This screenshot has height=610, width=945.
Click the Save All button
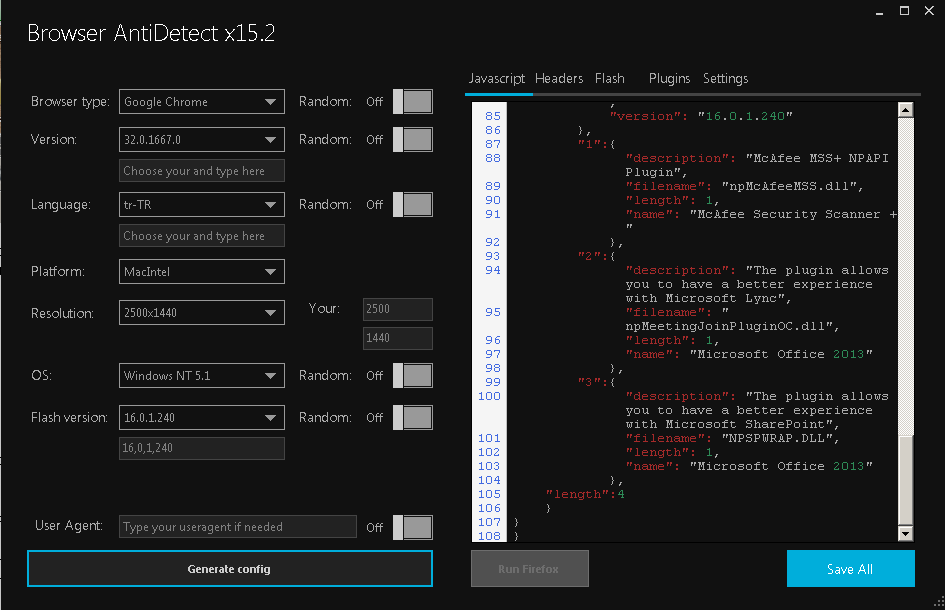(x=850, y=568)
